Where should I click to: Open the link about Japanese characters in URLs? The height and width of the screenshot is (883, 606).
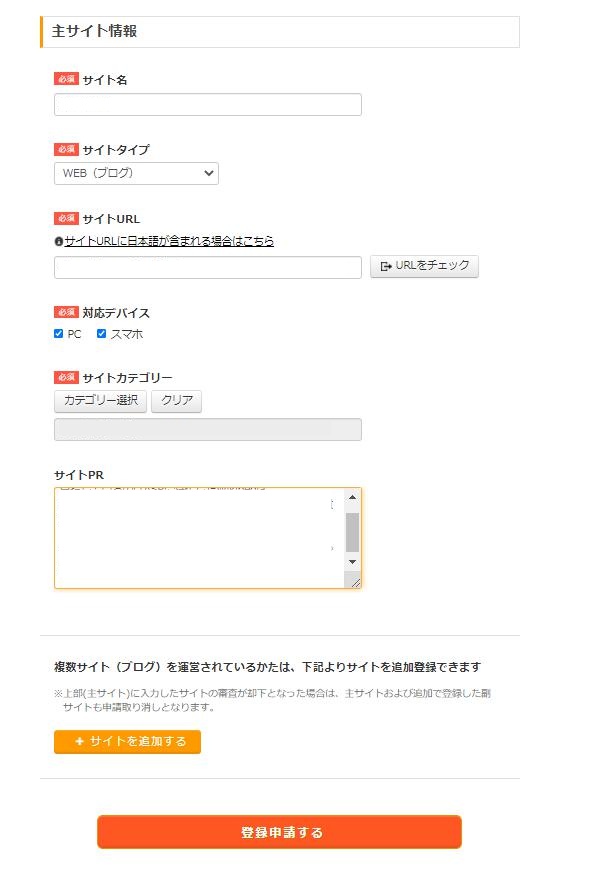pos(169,241)
